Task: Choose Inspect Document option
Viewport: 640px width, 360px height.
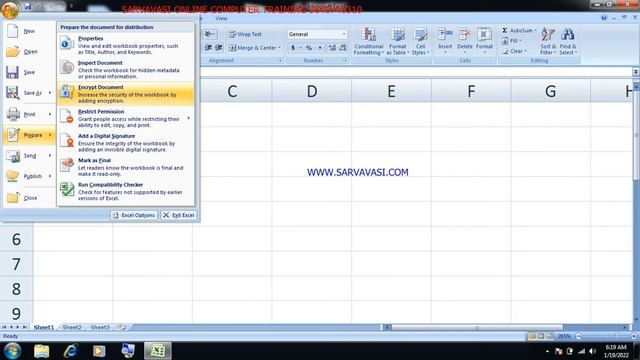Action: pos(126,69)
